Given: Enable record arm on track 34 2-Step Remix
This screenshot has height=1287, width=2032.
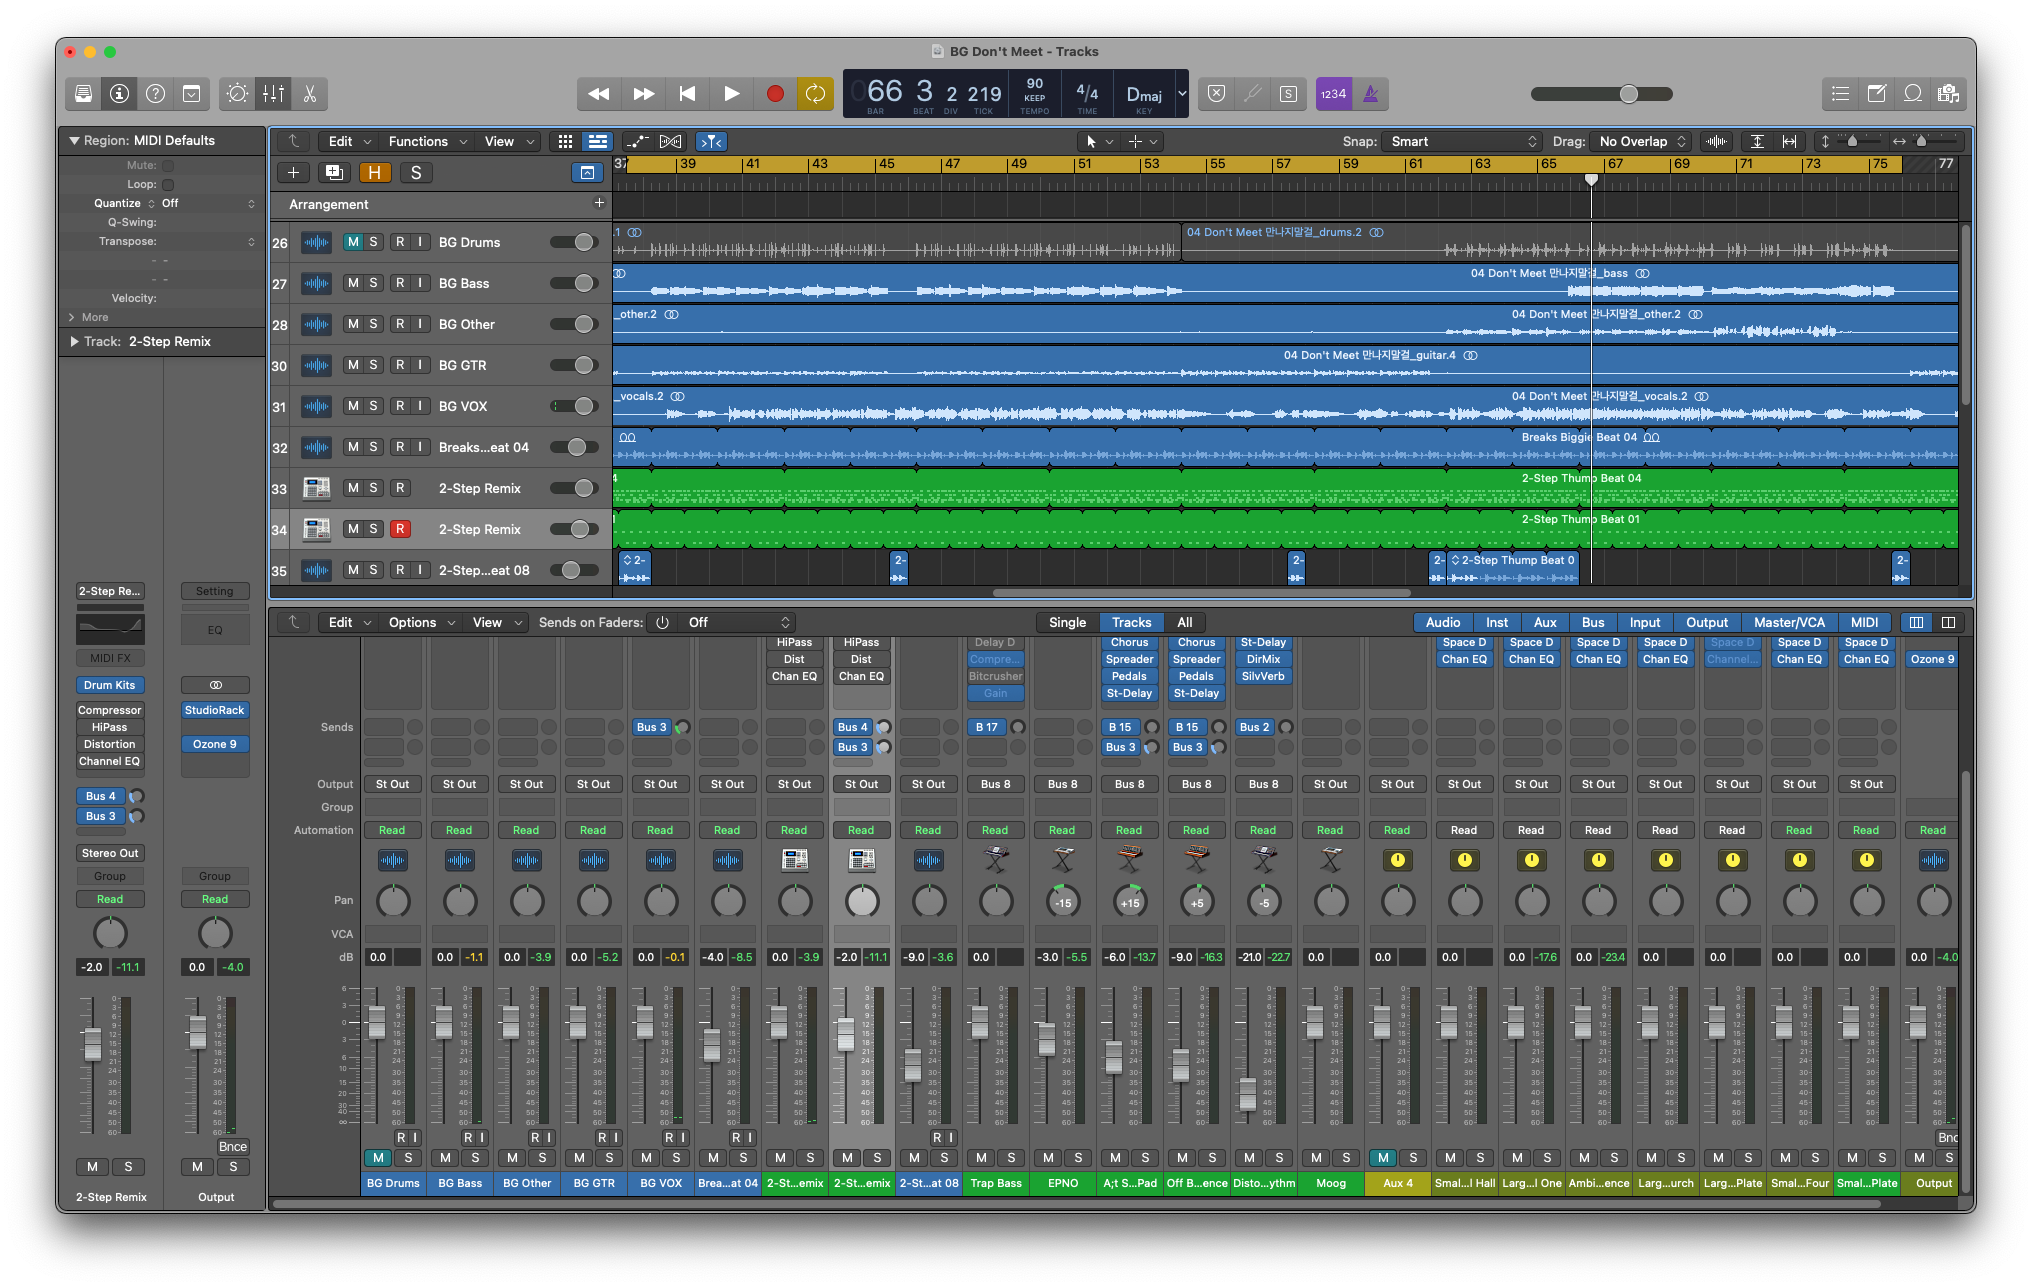Looking at the screenshot, I should [401, 529].
